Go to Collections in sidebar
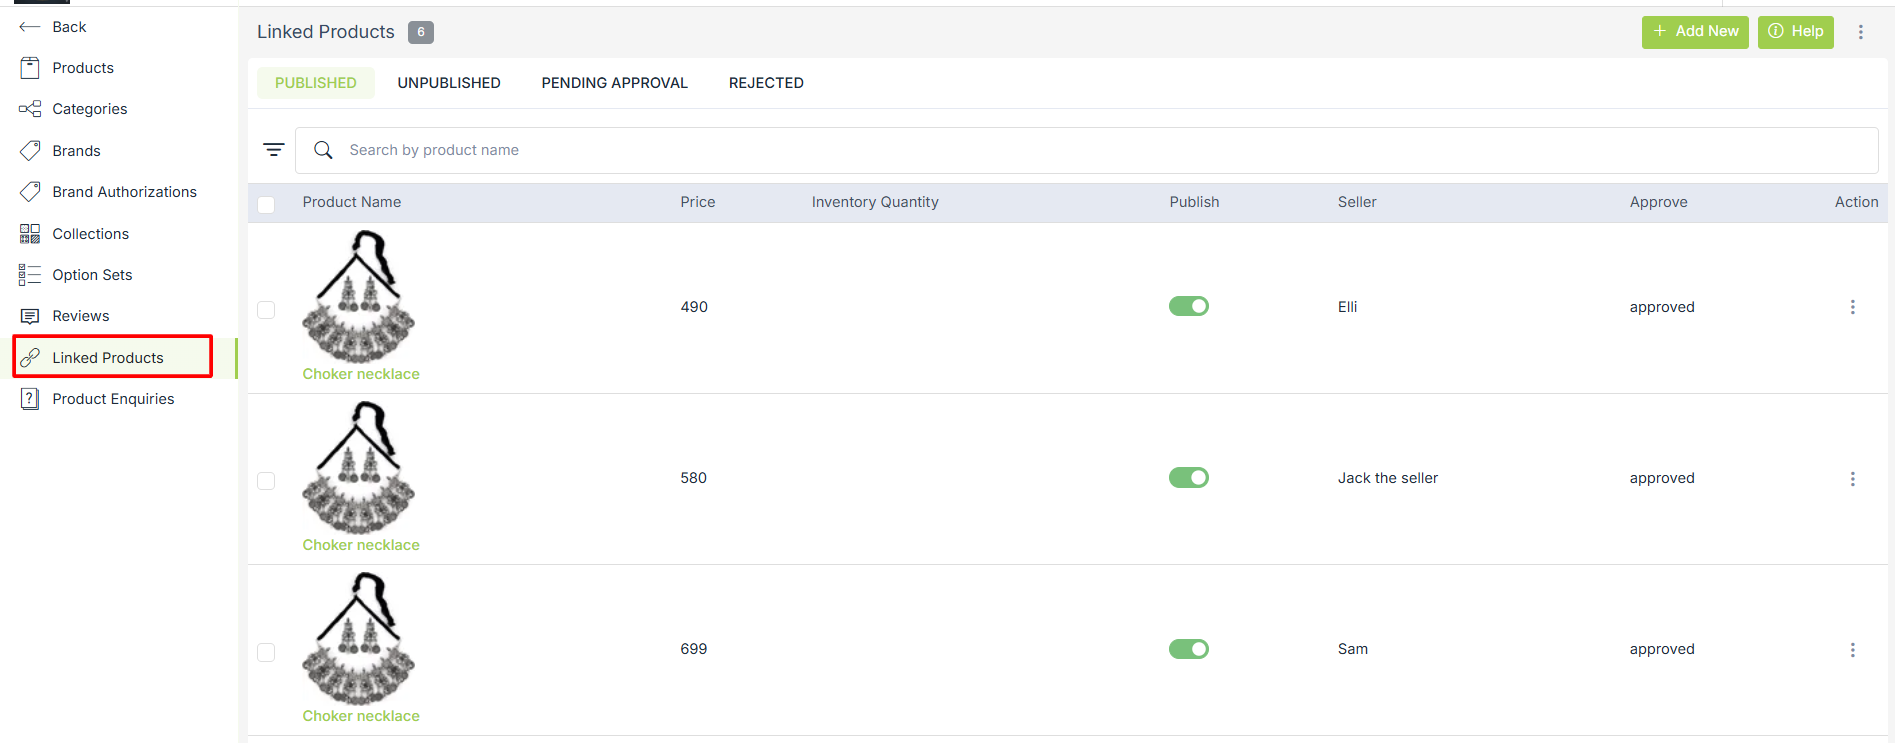Viewport: 1895px width, 743px height. point(90,234)
